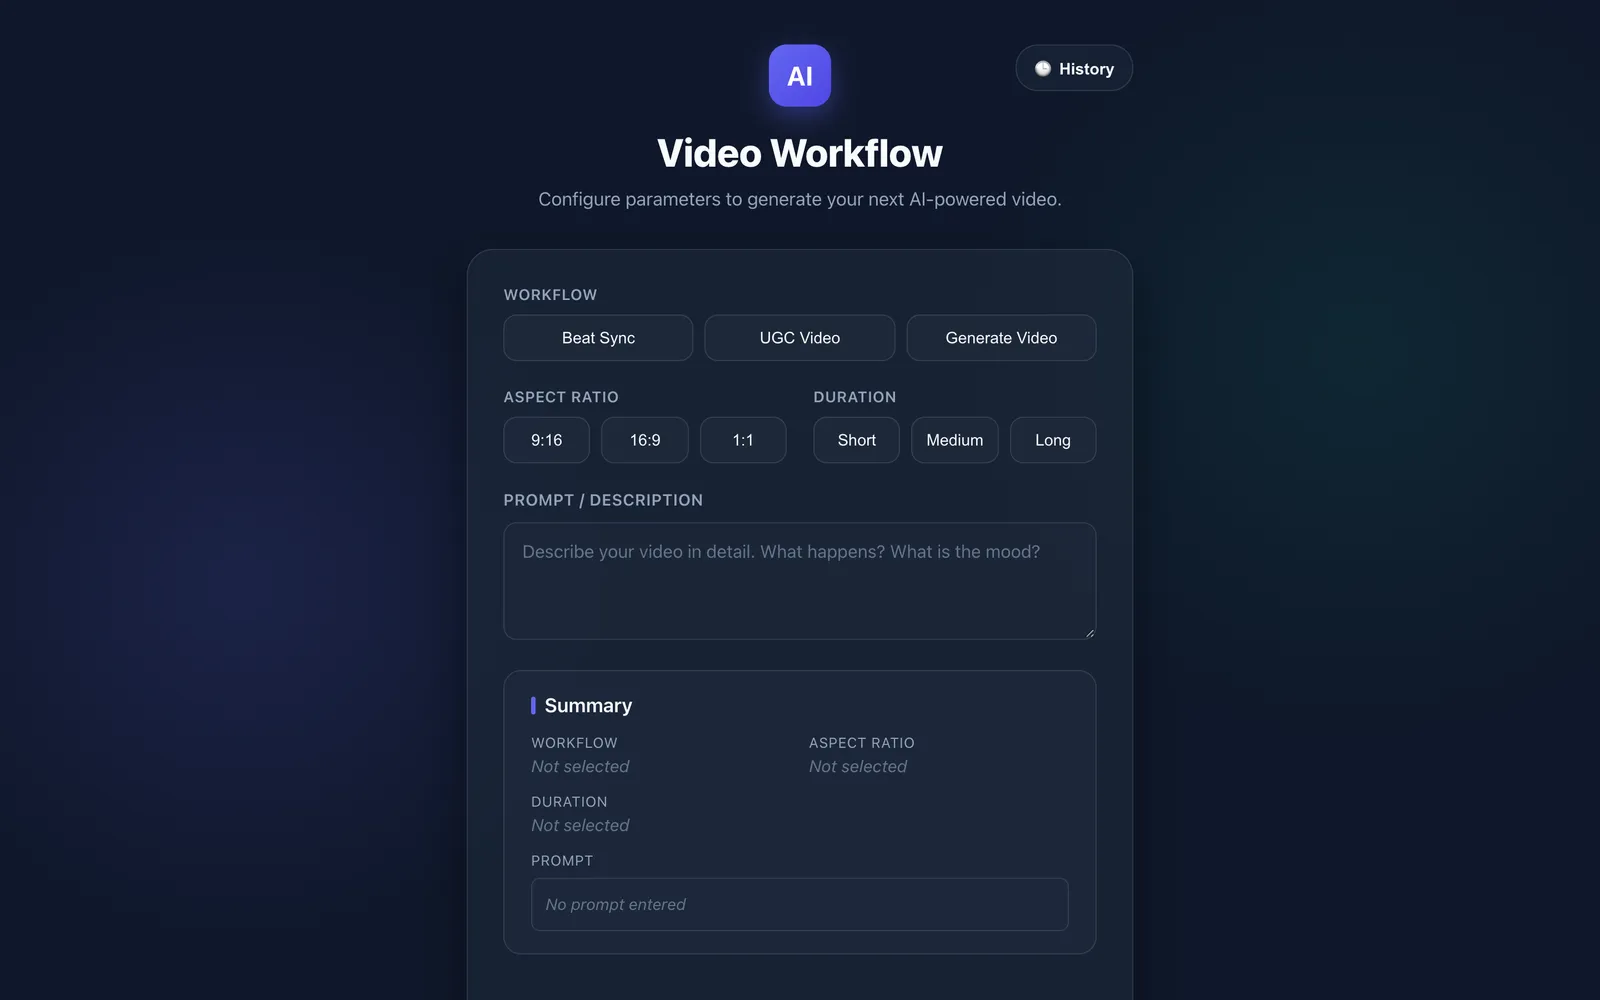Click the 'Summary' heading
This screenshot has width=1600, height=1000.
coord(588,705)
